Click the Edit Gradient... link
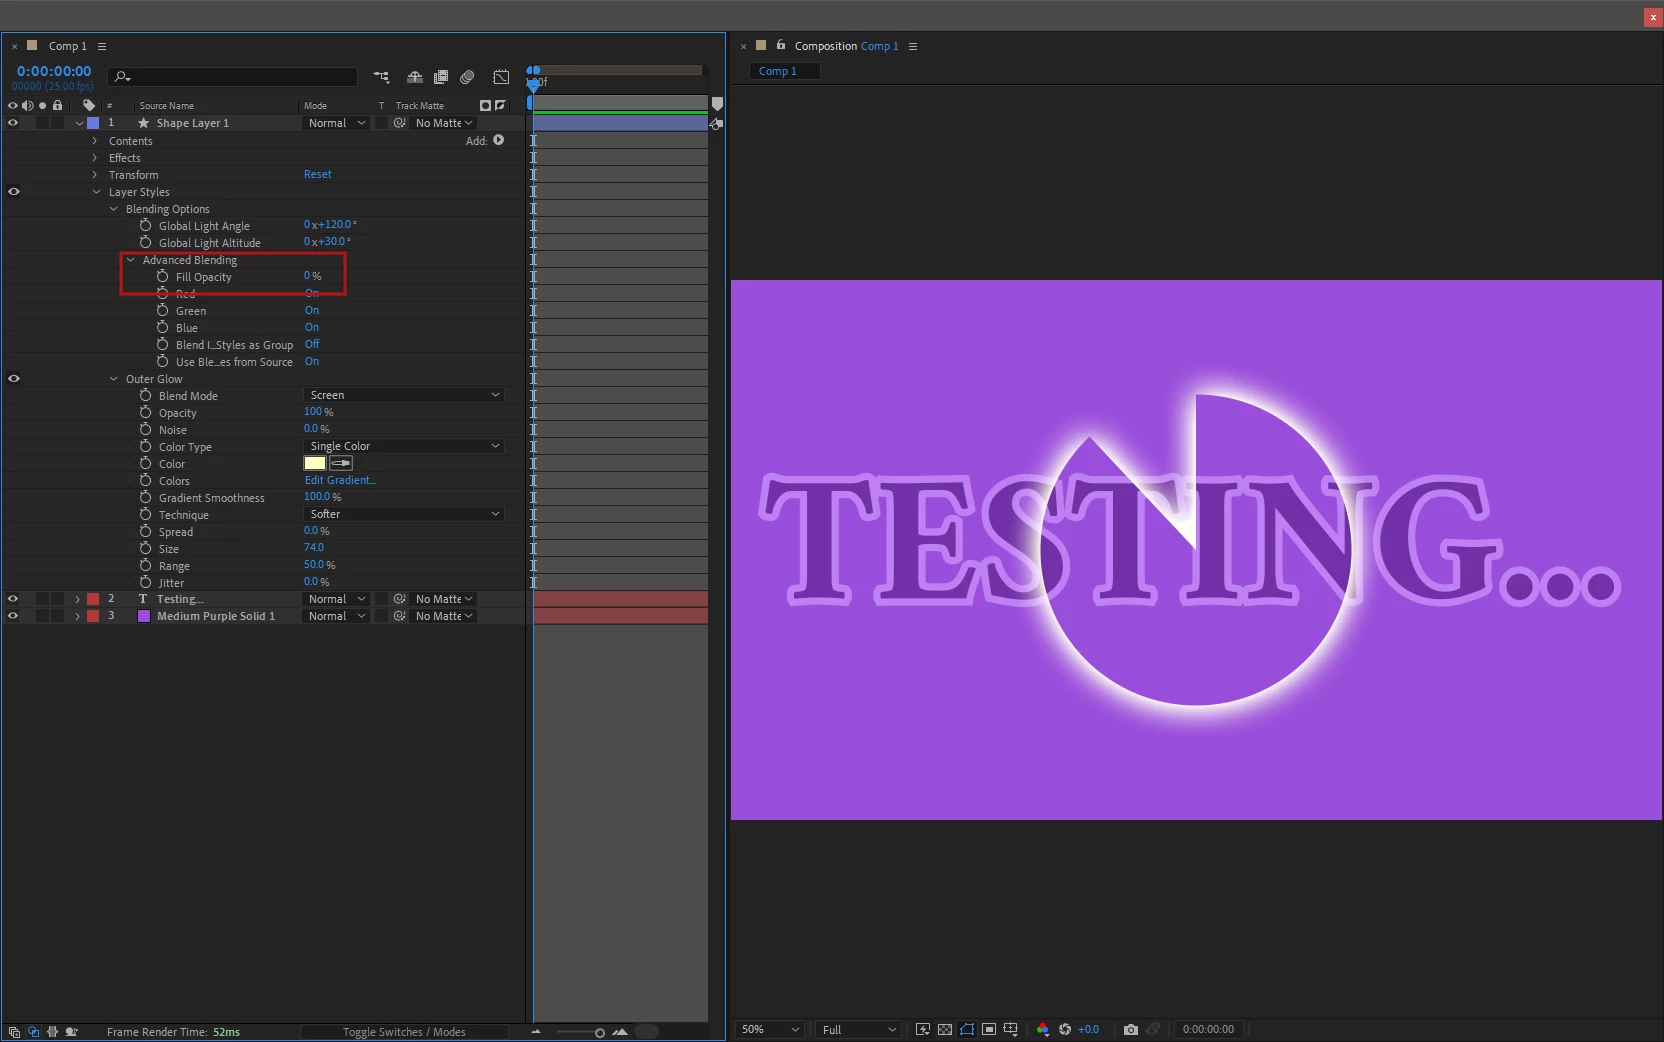Image resolution: width=1664 pixels, height=1042 pixels. [x=340, y=480]
